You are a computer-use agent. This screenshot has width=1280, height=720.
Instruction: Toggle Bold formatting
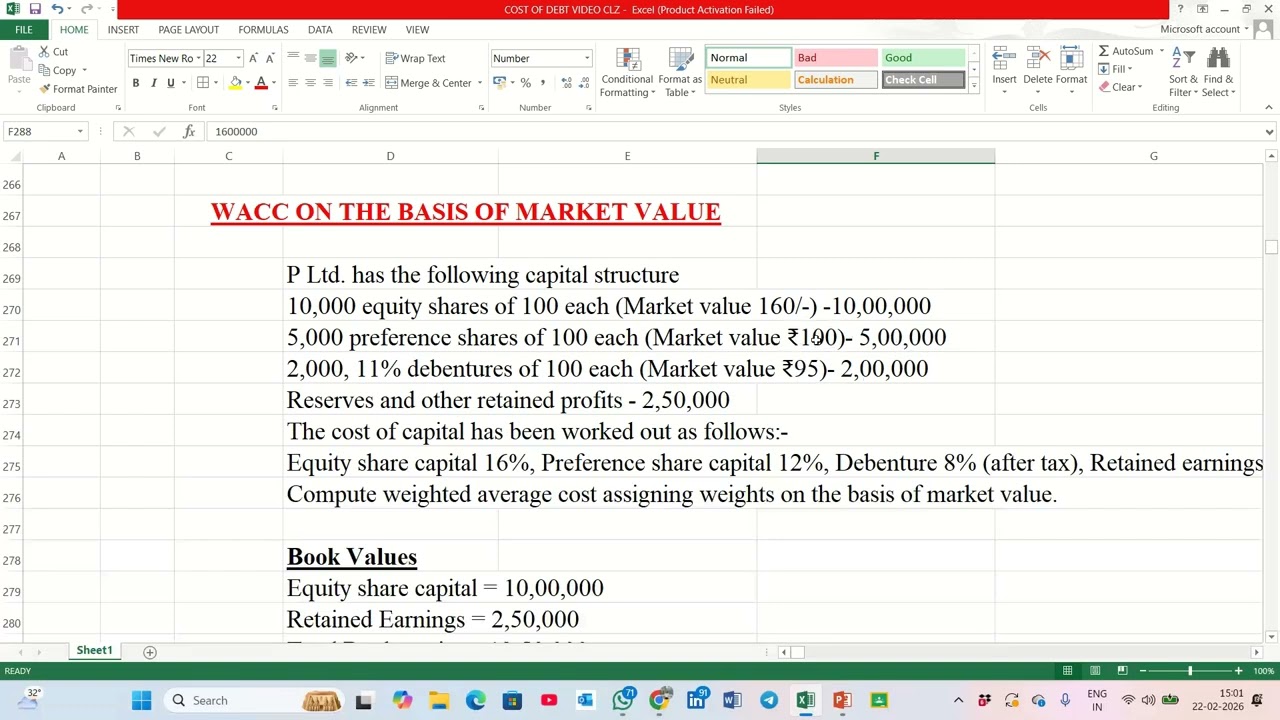(136, 83)
